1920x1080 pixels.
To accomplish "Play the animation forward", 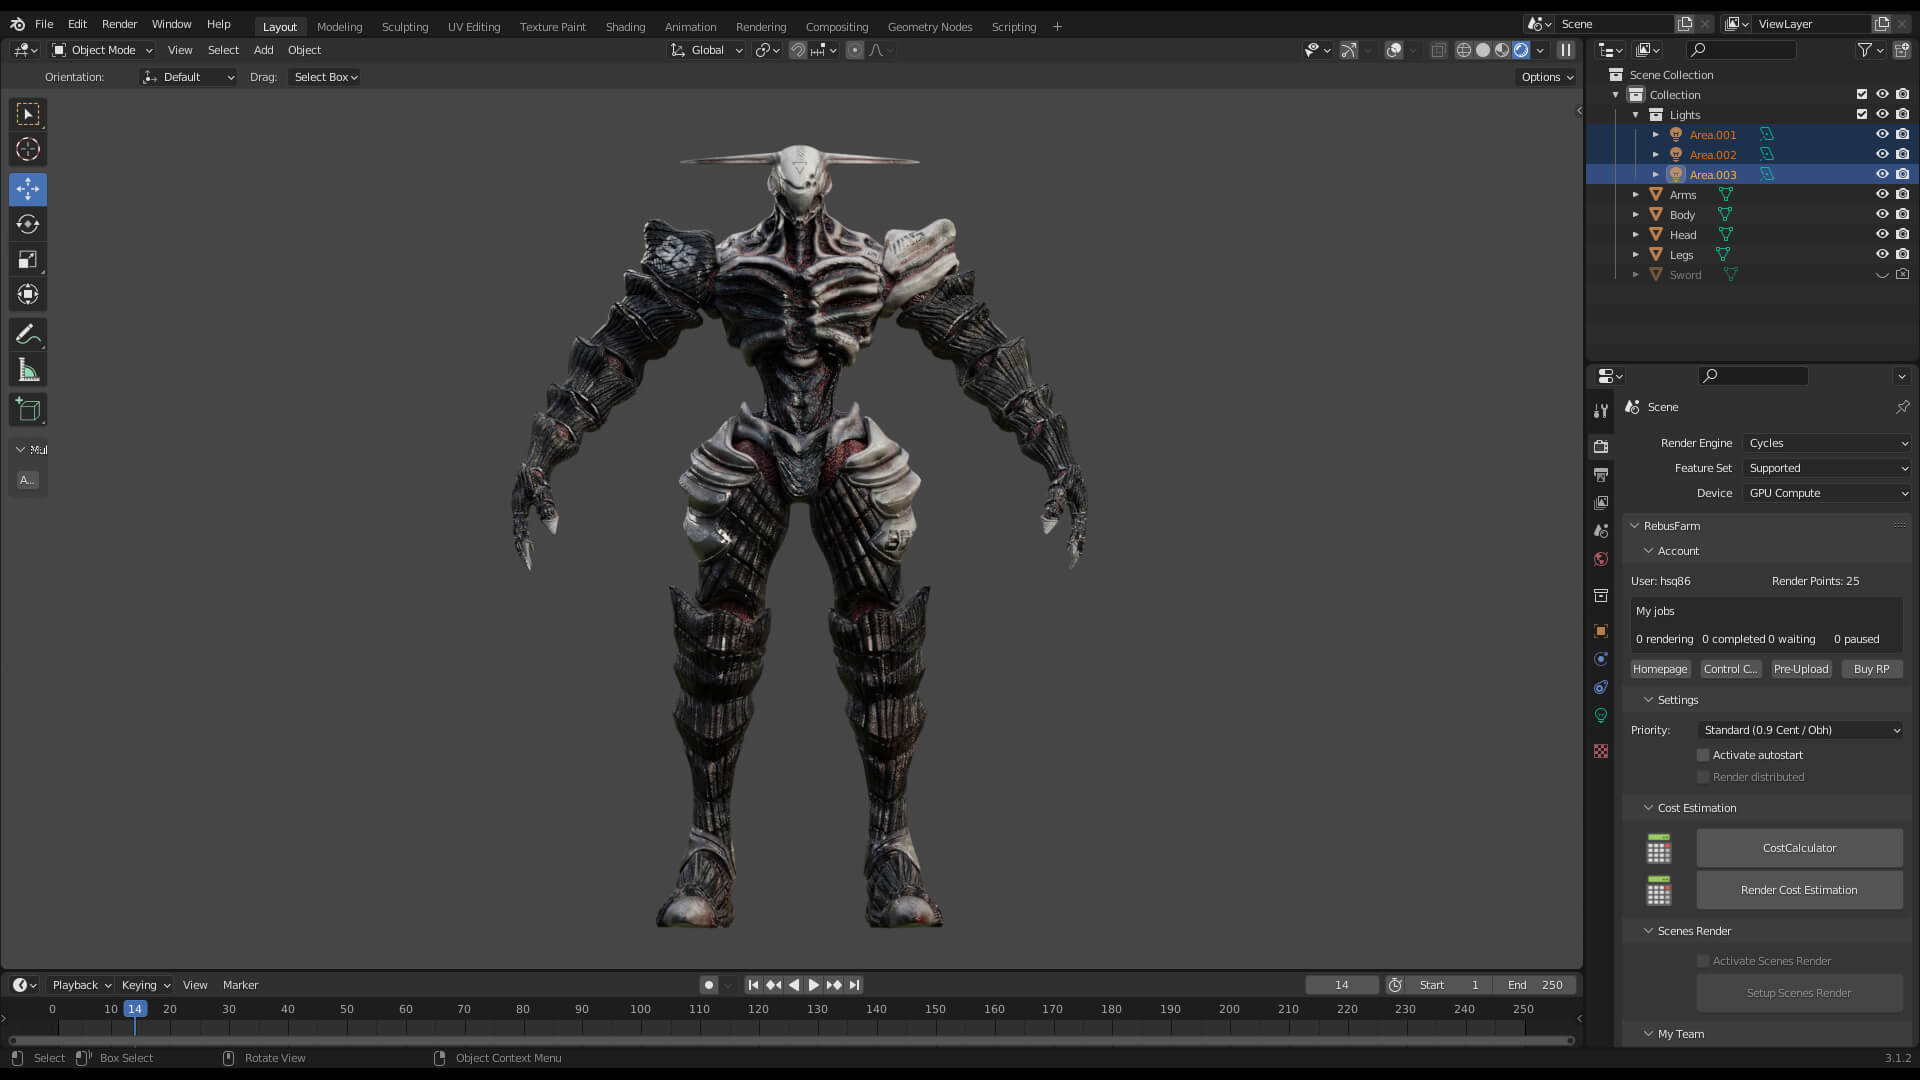I will tap(813, 985).
